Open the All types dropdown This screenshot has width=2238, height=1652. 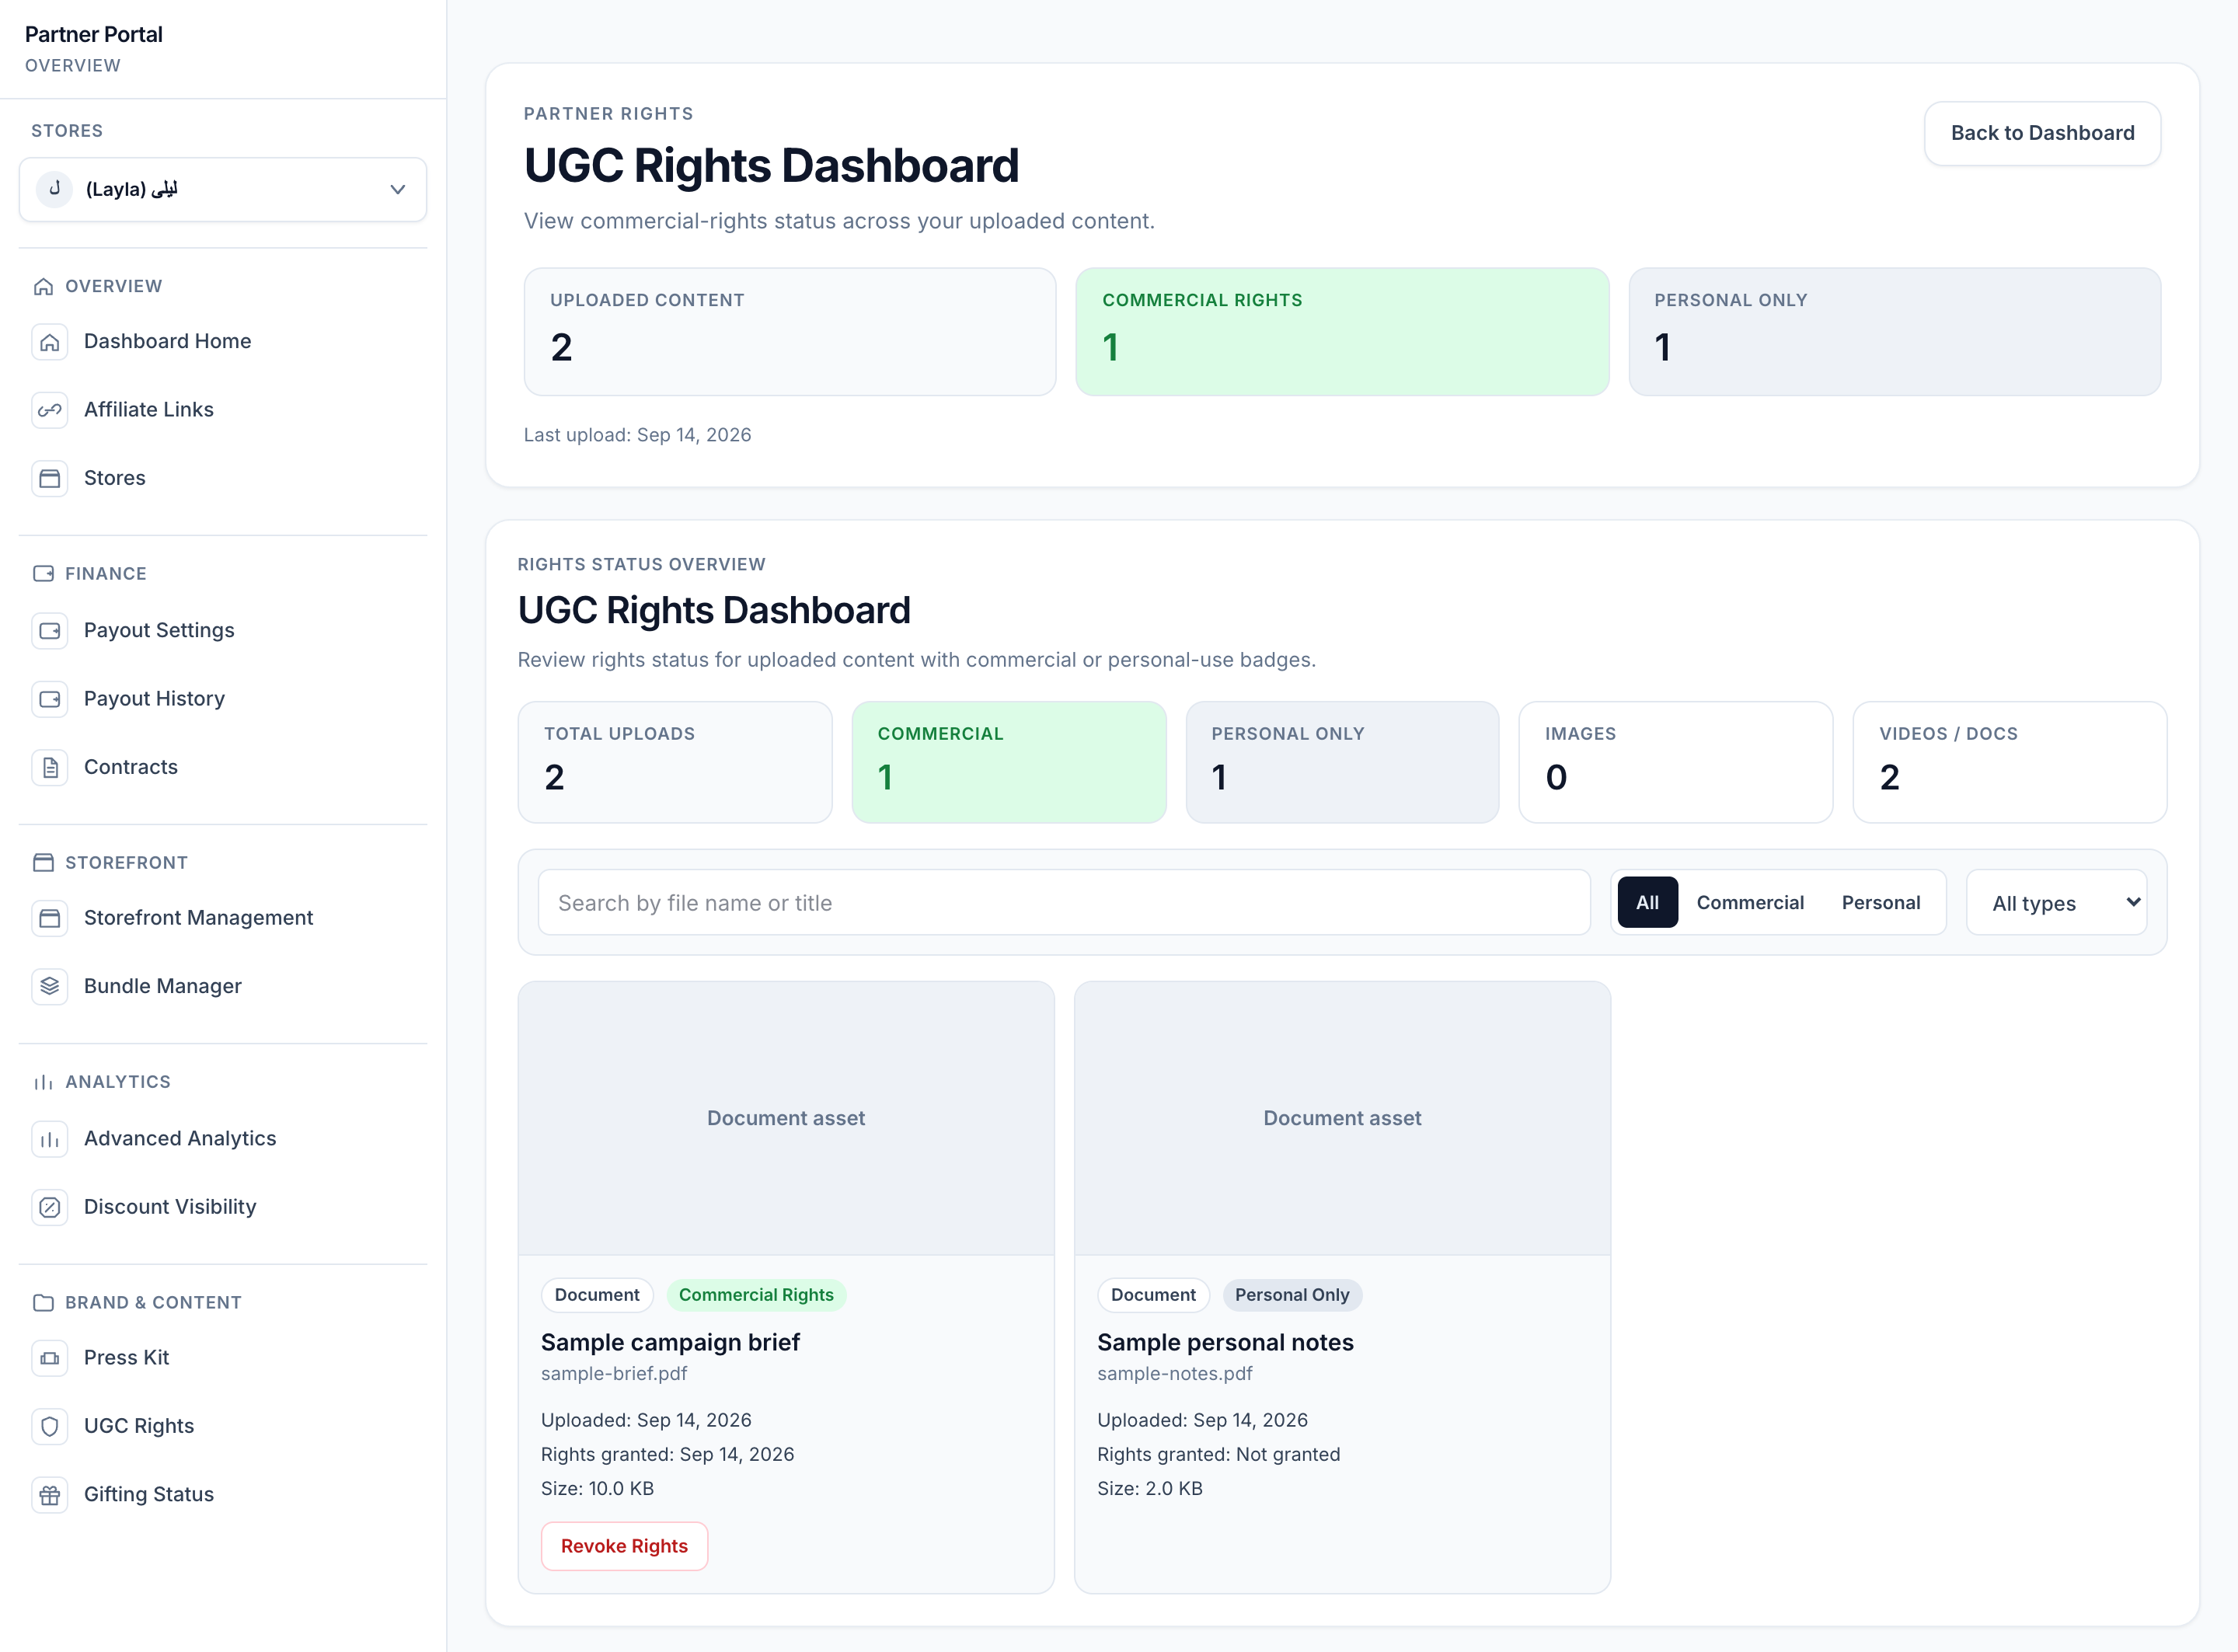(2056, 903)
